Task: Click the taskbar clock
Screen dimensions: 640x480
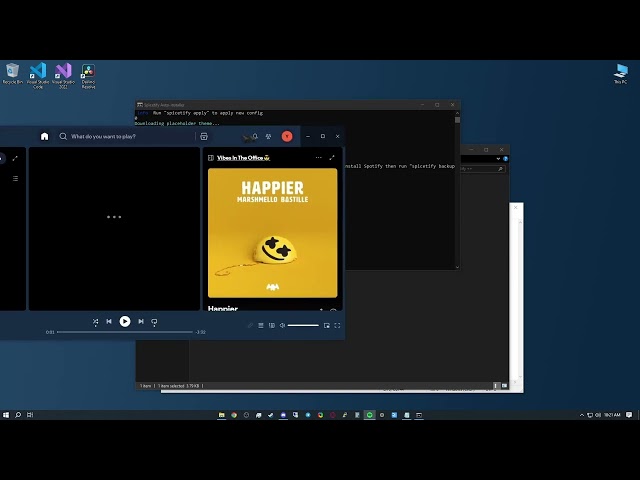Action: click(612, 415)
